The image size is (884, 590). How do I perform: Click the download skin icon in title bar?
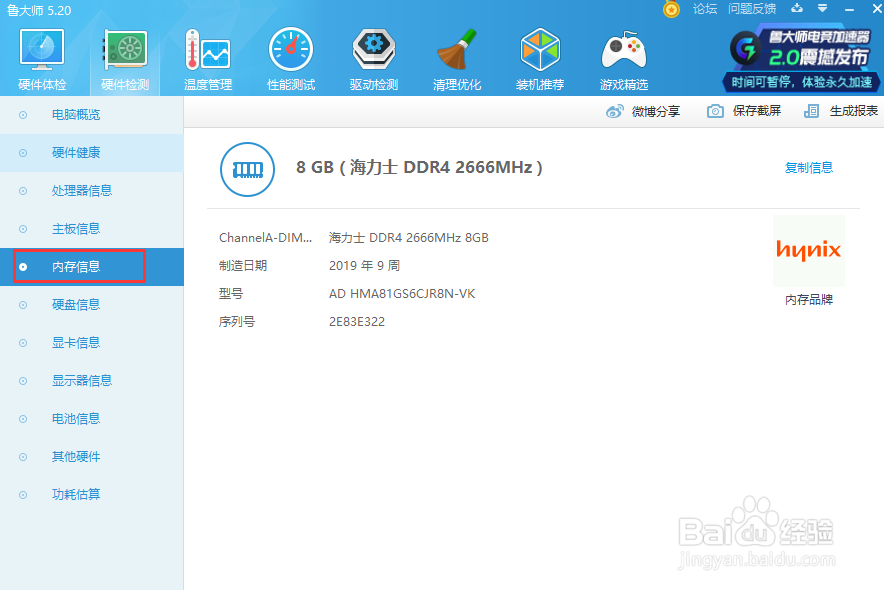coord(797,8)
